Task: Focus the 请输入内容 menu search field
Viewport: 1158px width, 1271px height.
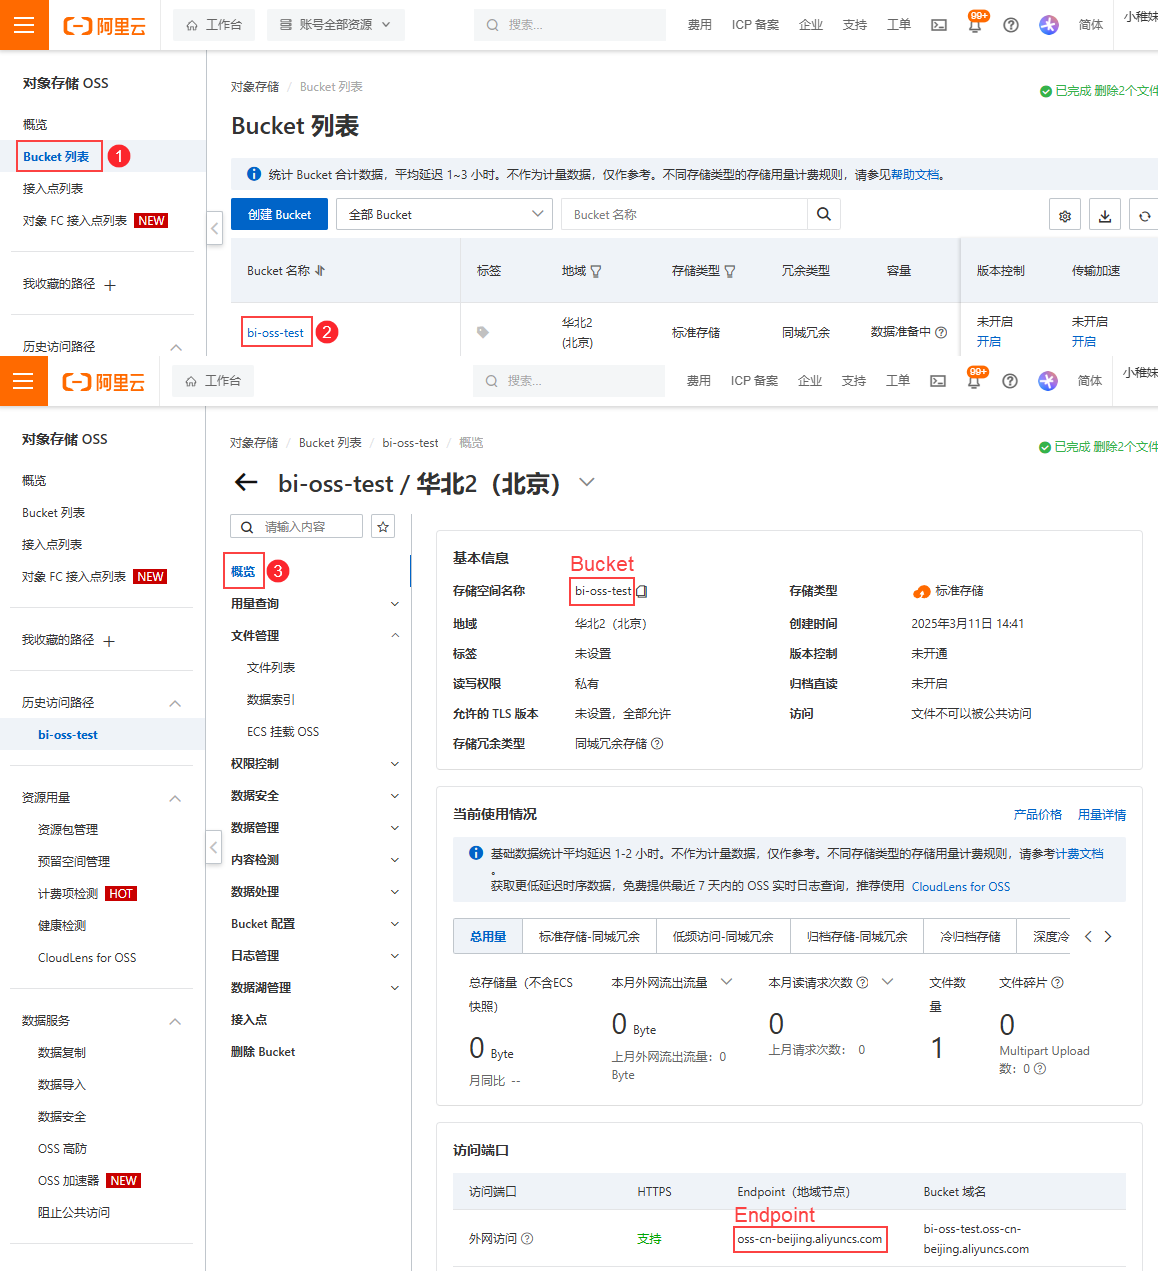Action: pos(296,527)
